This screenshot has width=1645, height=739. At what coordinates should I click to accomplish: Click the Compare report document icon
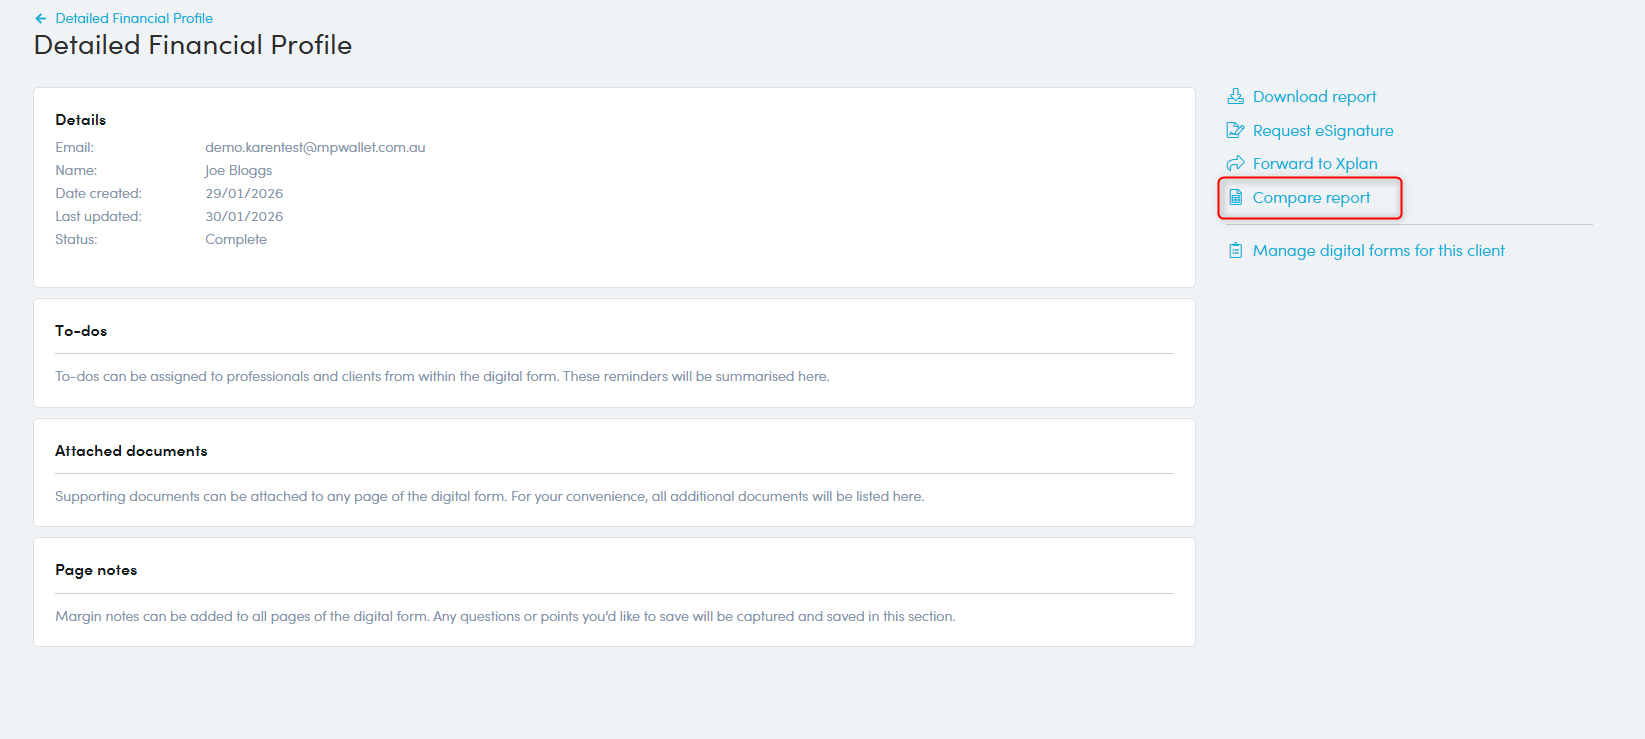coord(1236,197)
